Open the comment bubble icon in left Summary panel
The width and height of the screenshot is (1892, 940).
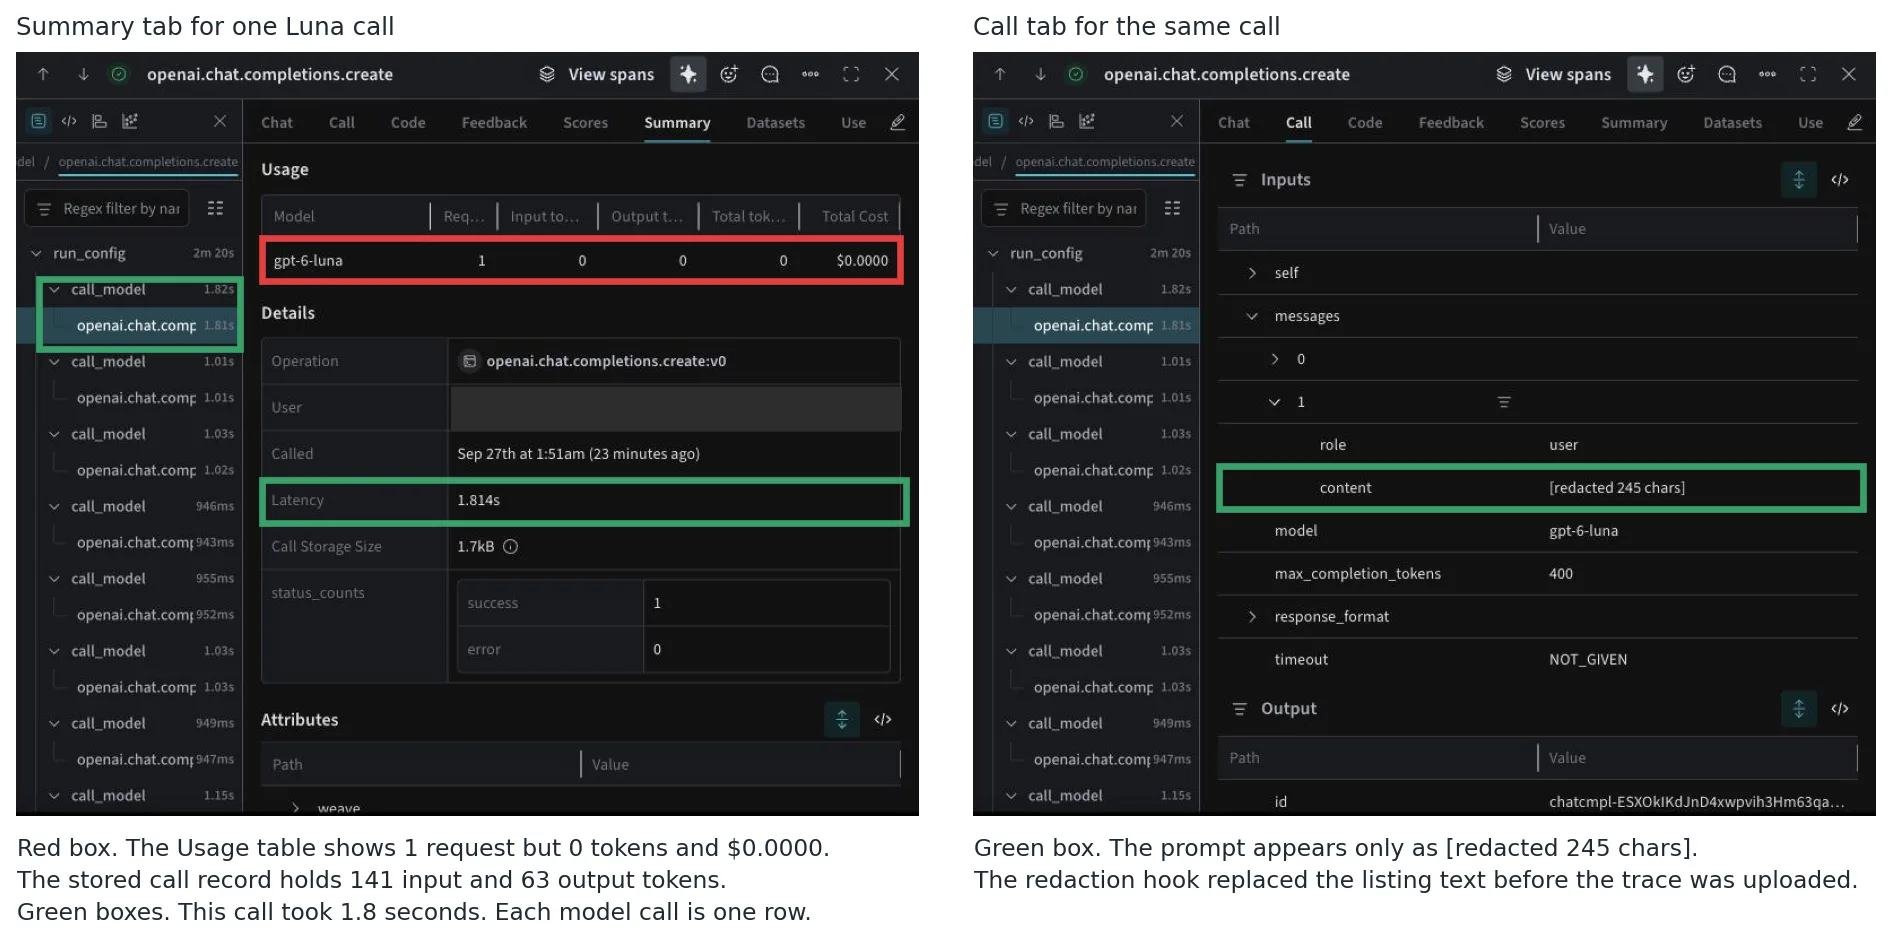pos(770,74)
